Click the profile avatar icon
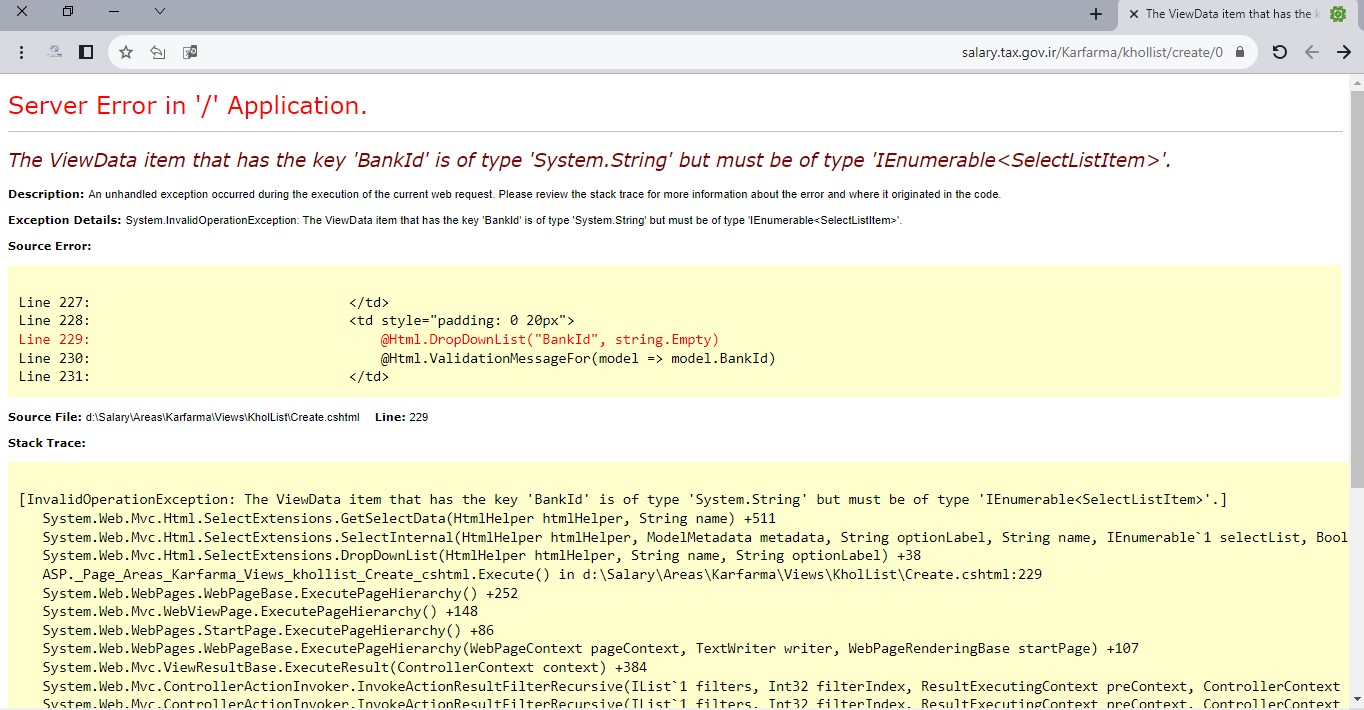This screenshot has width=1364, height=710. coord(55,52)
